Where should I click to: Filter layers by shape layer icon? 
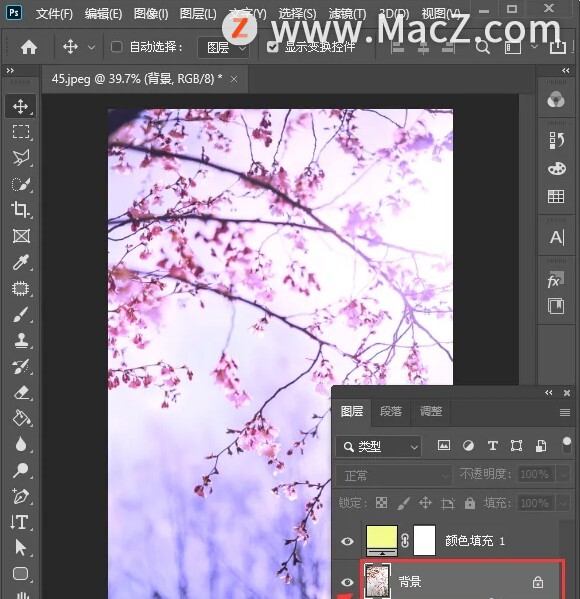(516, 445)
